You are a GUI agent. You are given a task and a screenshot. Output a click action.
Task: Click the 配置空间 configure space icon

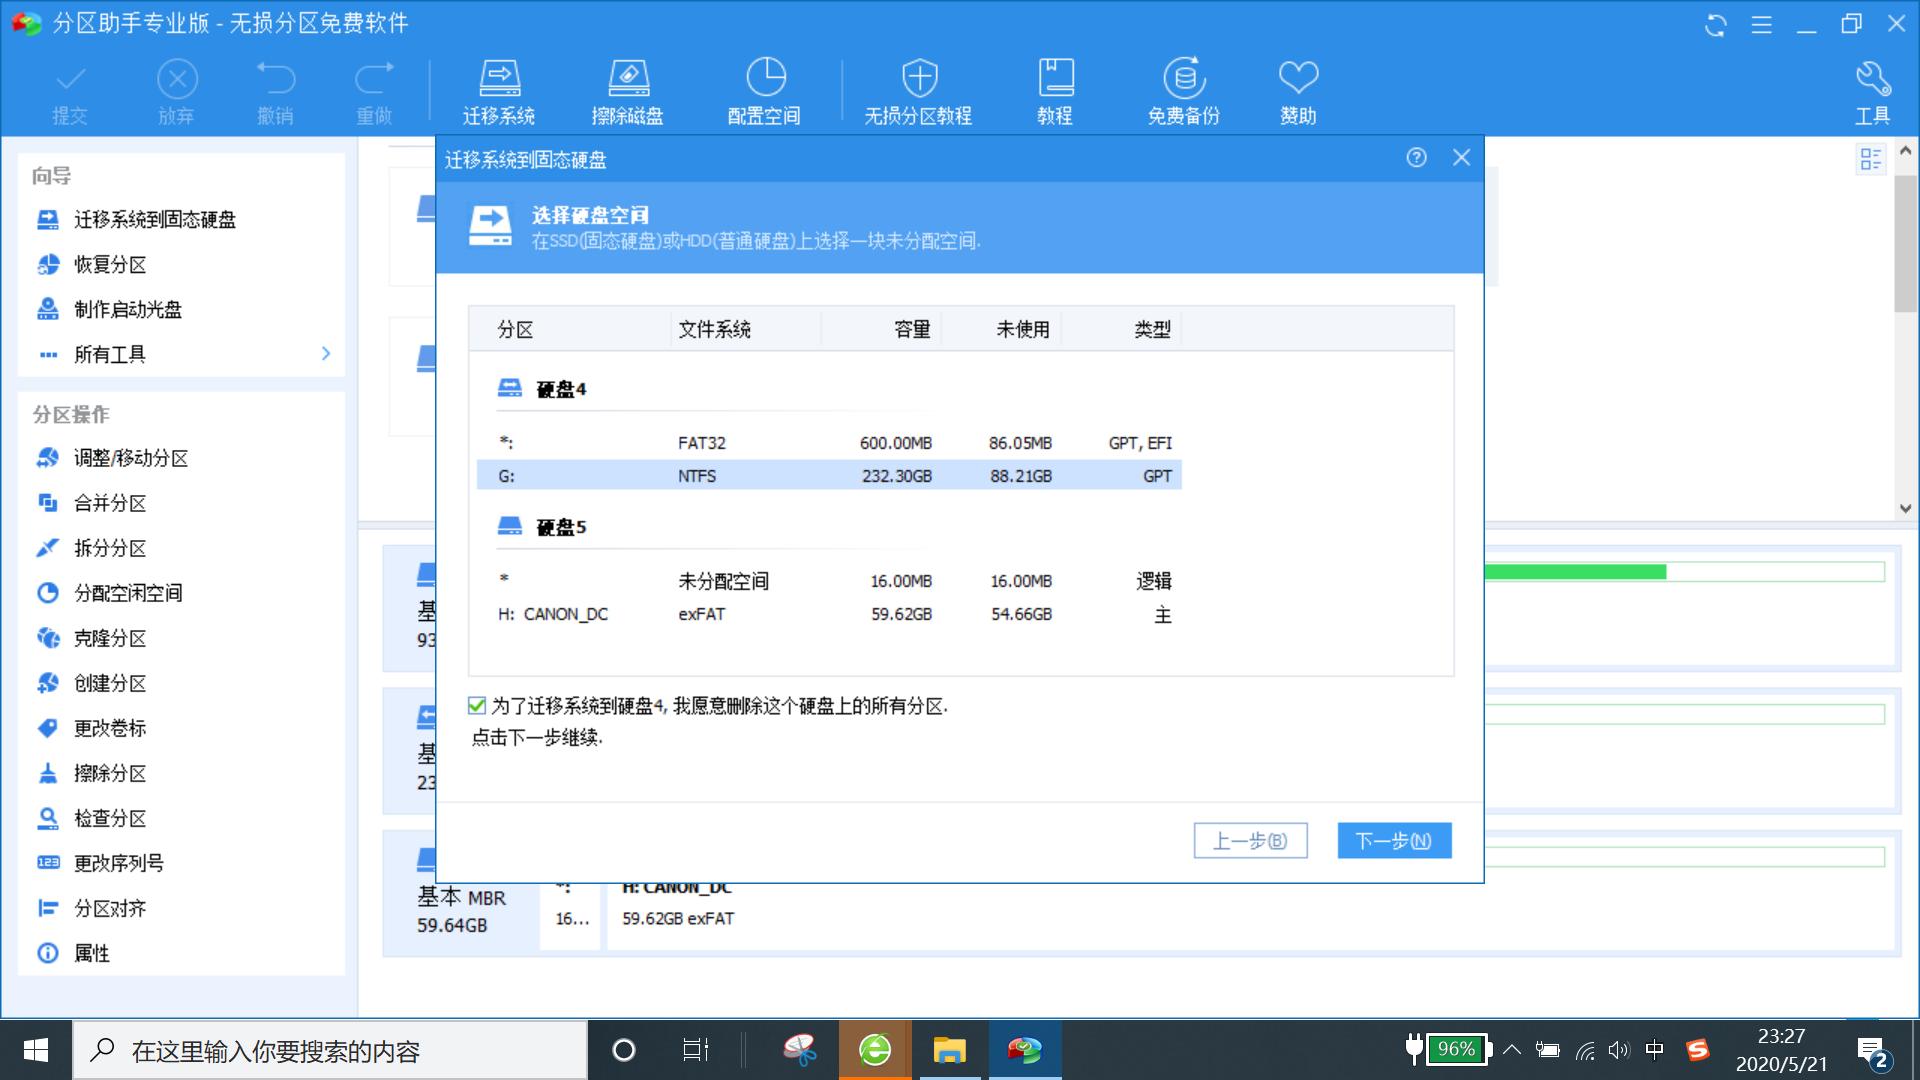[x=765, y=88]
